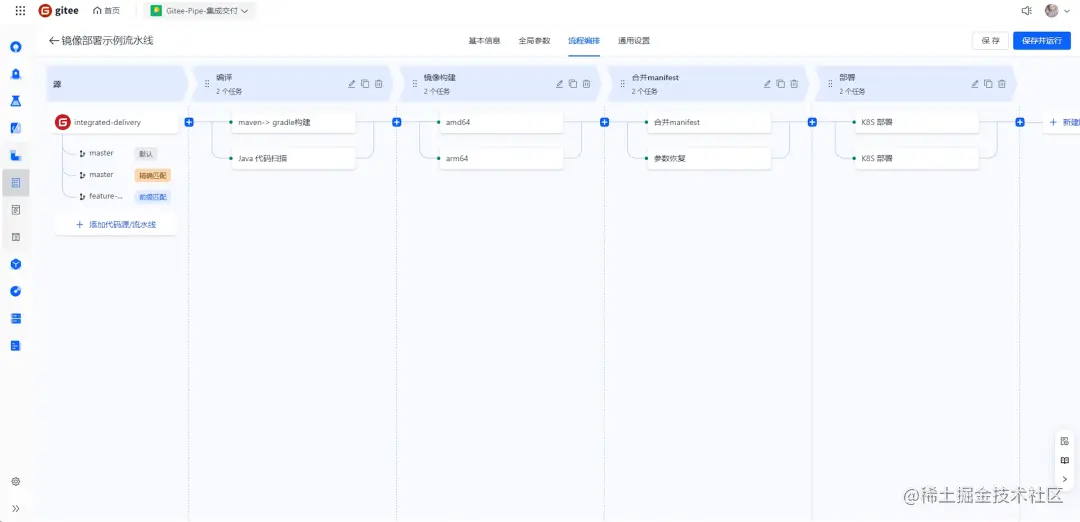Edit the 部署 stage with pencil icon
The height and width of the screenshot is (522, 1080).
point(975,84)
